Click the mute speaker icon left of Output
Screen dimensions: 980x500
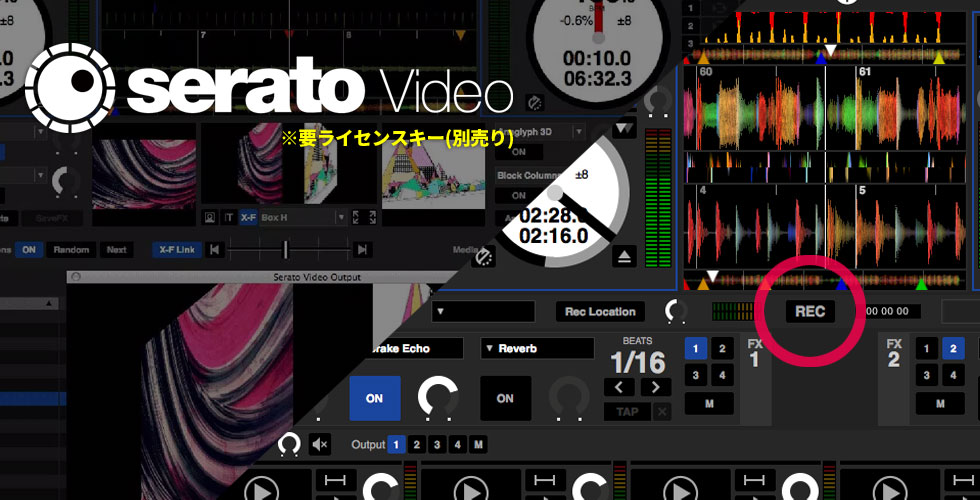pos(321,445)
